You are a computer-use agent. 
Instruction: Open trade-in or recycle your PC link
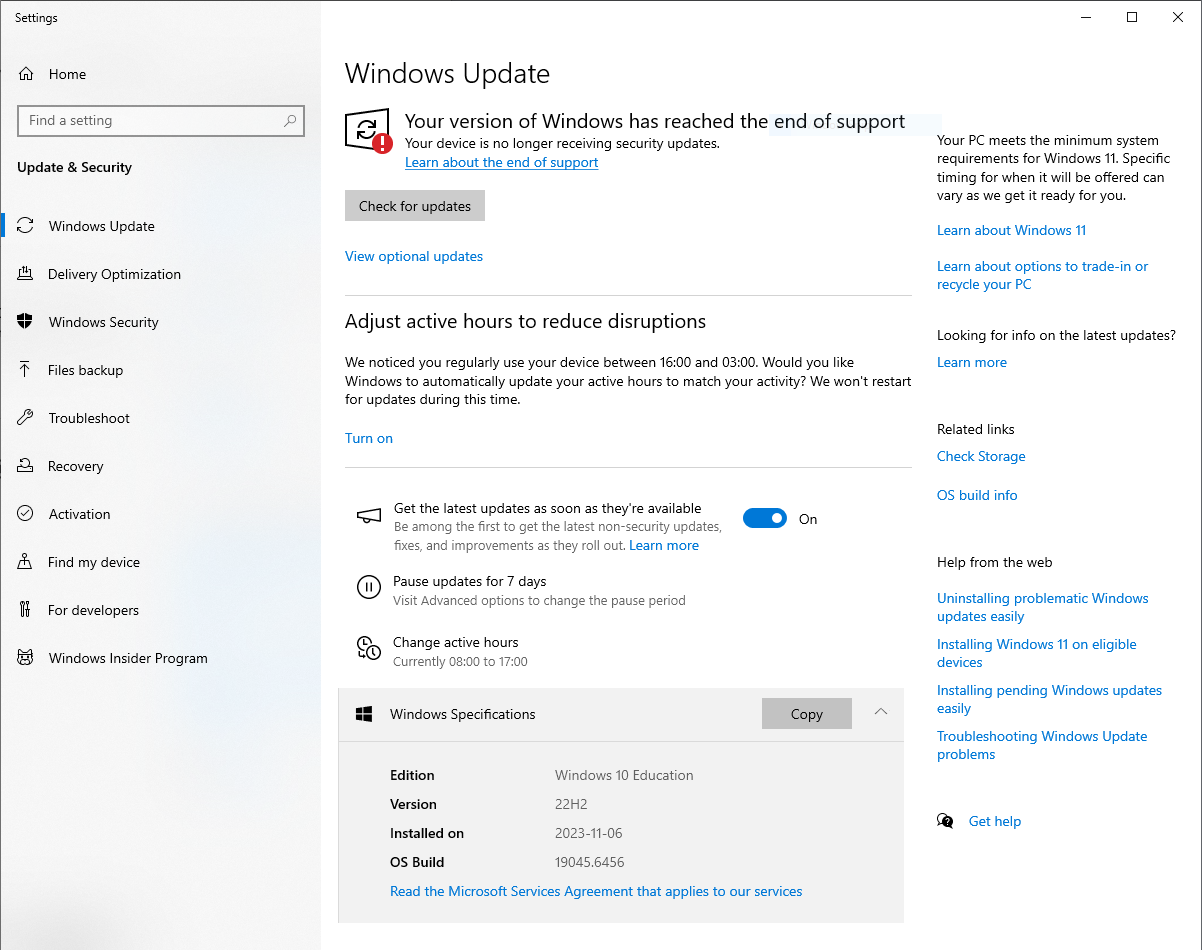click(x=1042, y=275)
